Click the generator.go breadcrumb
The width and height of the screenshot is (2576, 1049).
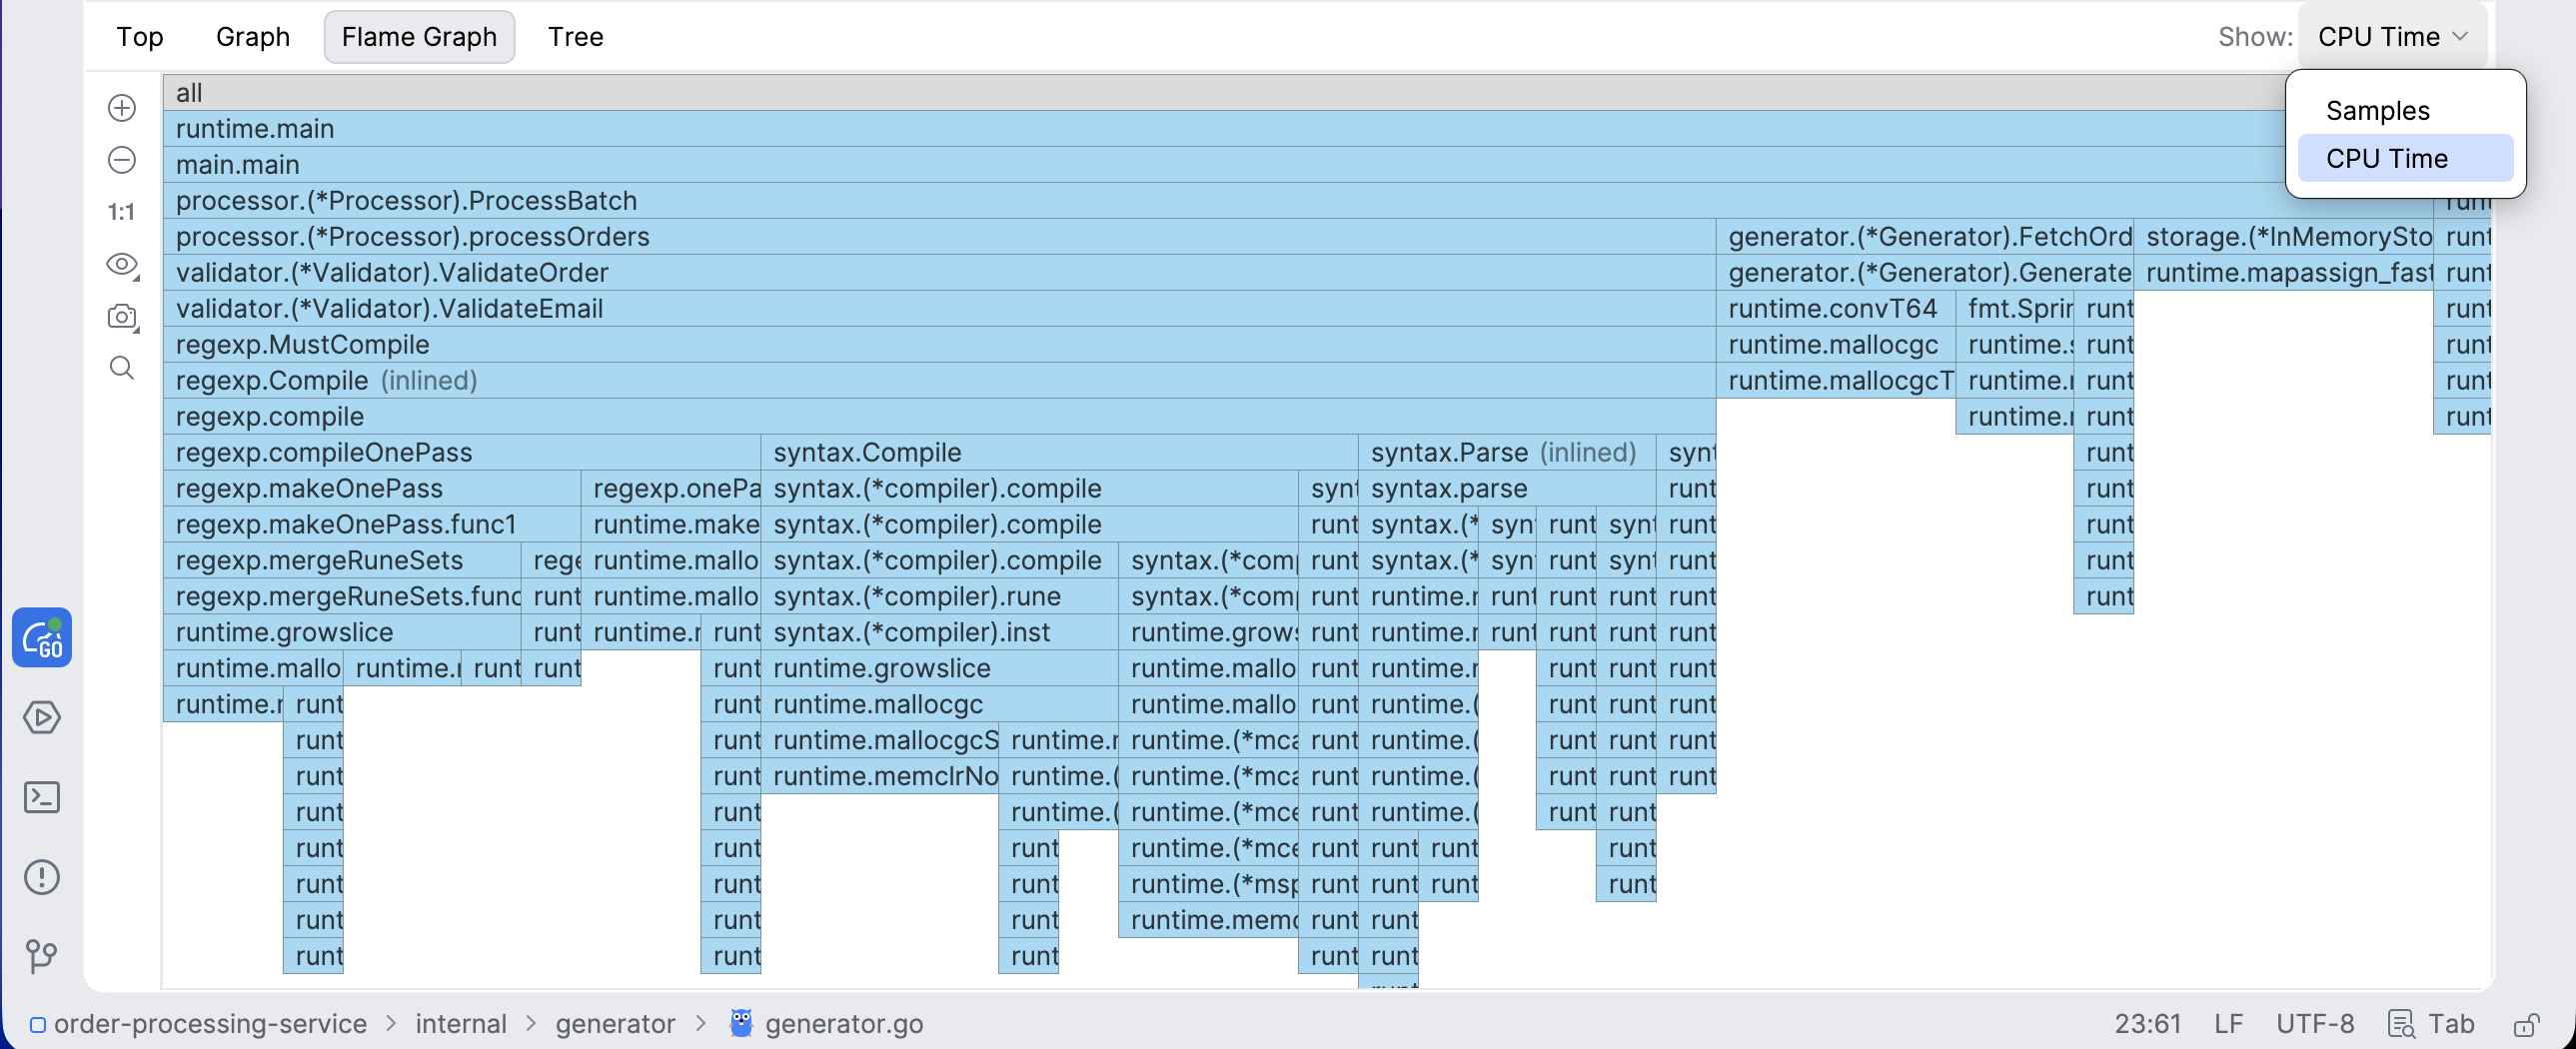click(x=844, y=1024)
